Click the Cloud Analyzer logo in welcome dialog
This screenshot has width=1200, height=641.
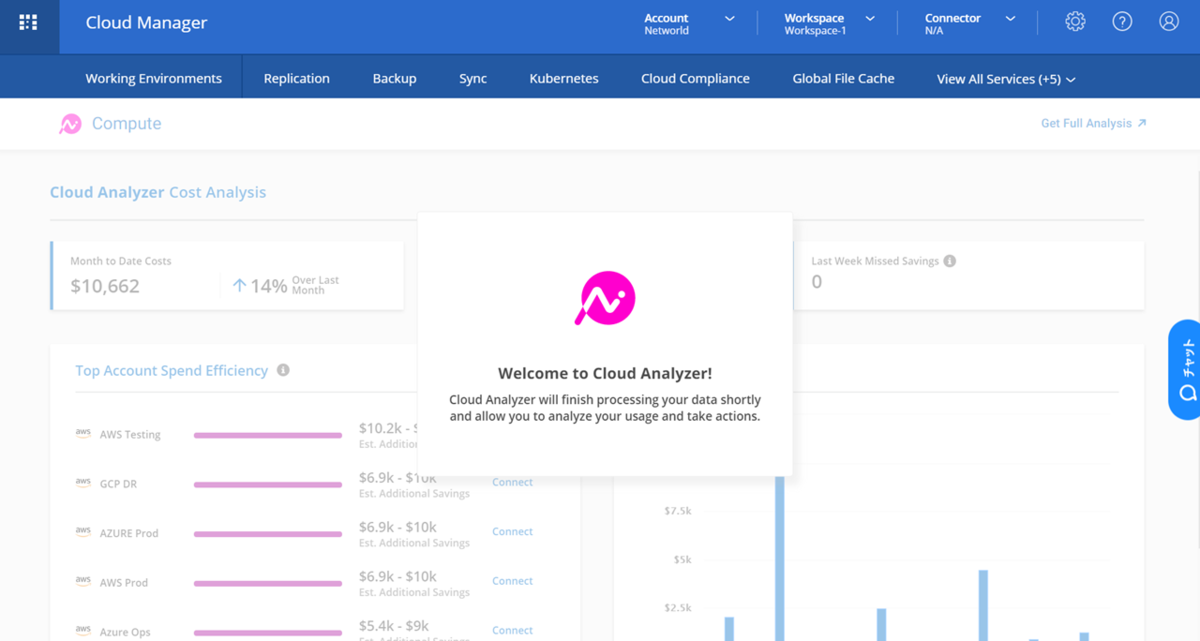(x=606, y=298)
